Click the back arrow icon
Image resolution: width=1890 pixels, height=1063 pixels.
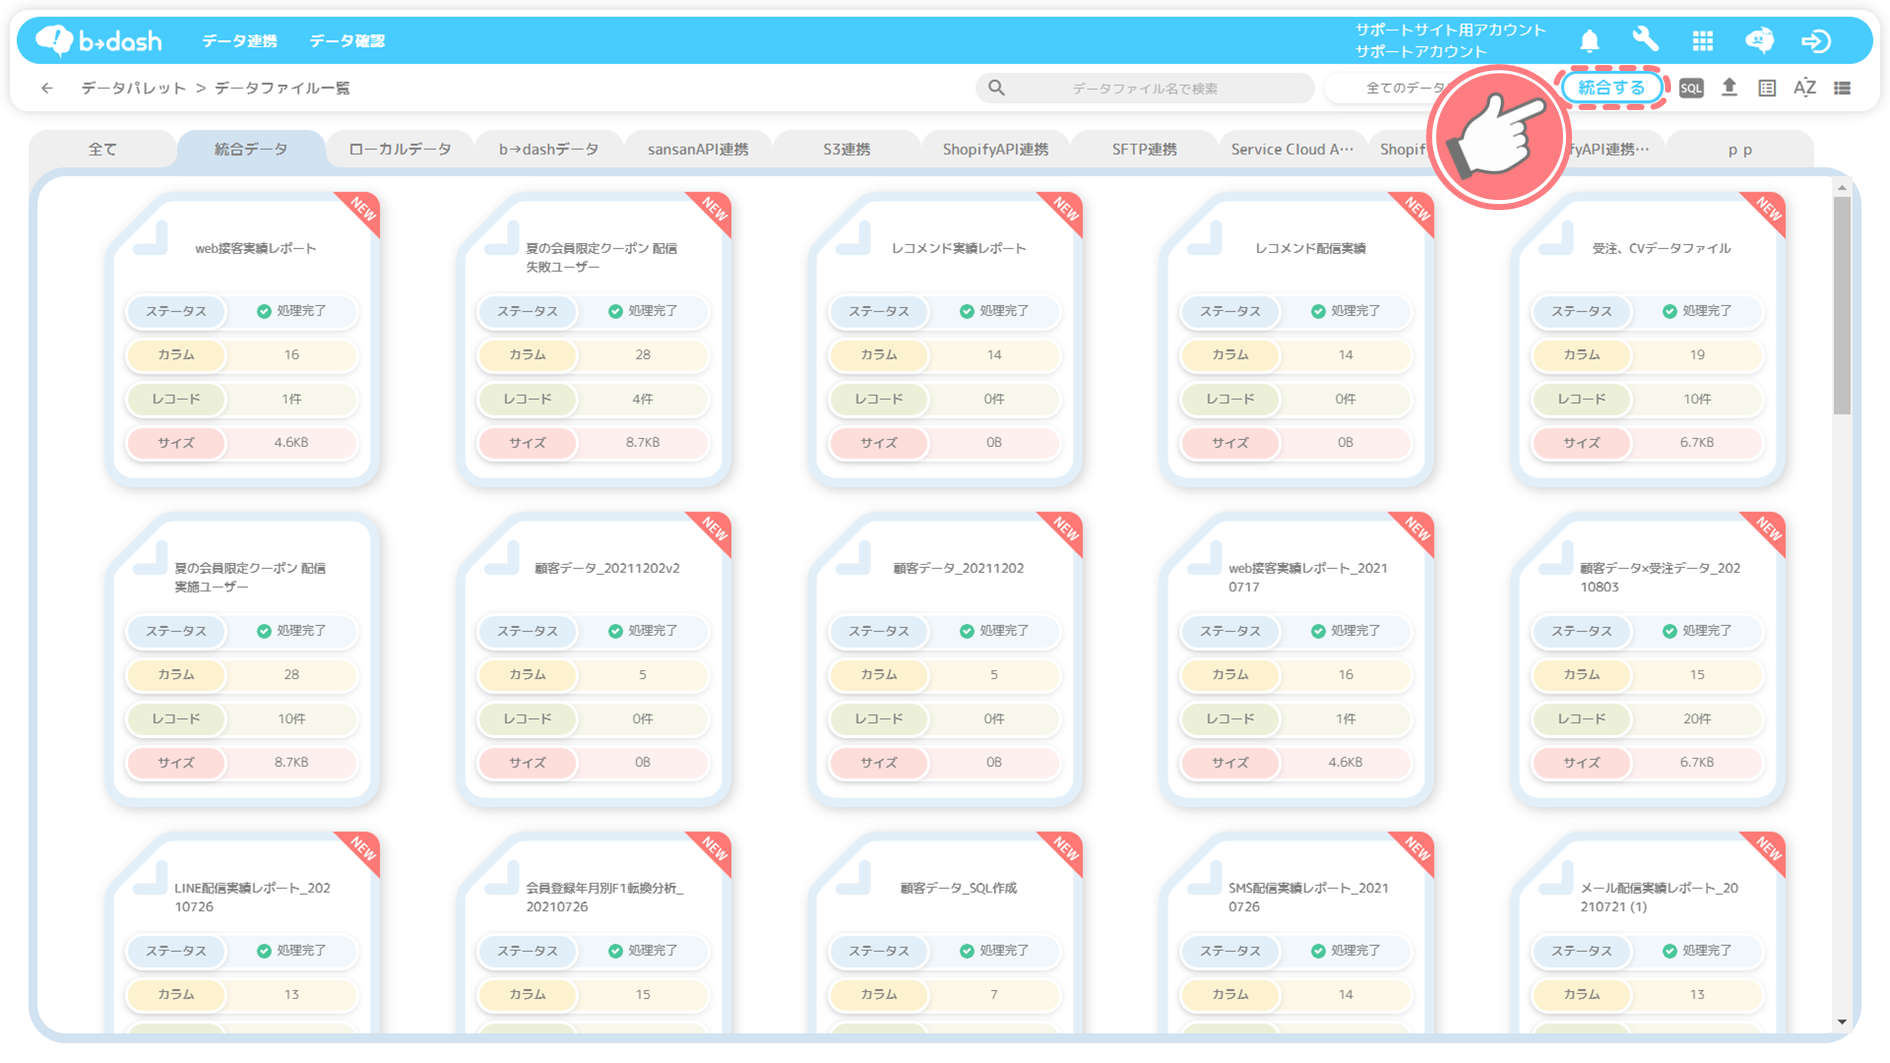47,88
